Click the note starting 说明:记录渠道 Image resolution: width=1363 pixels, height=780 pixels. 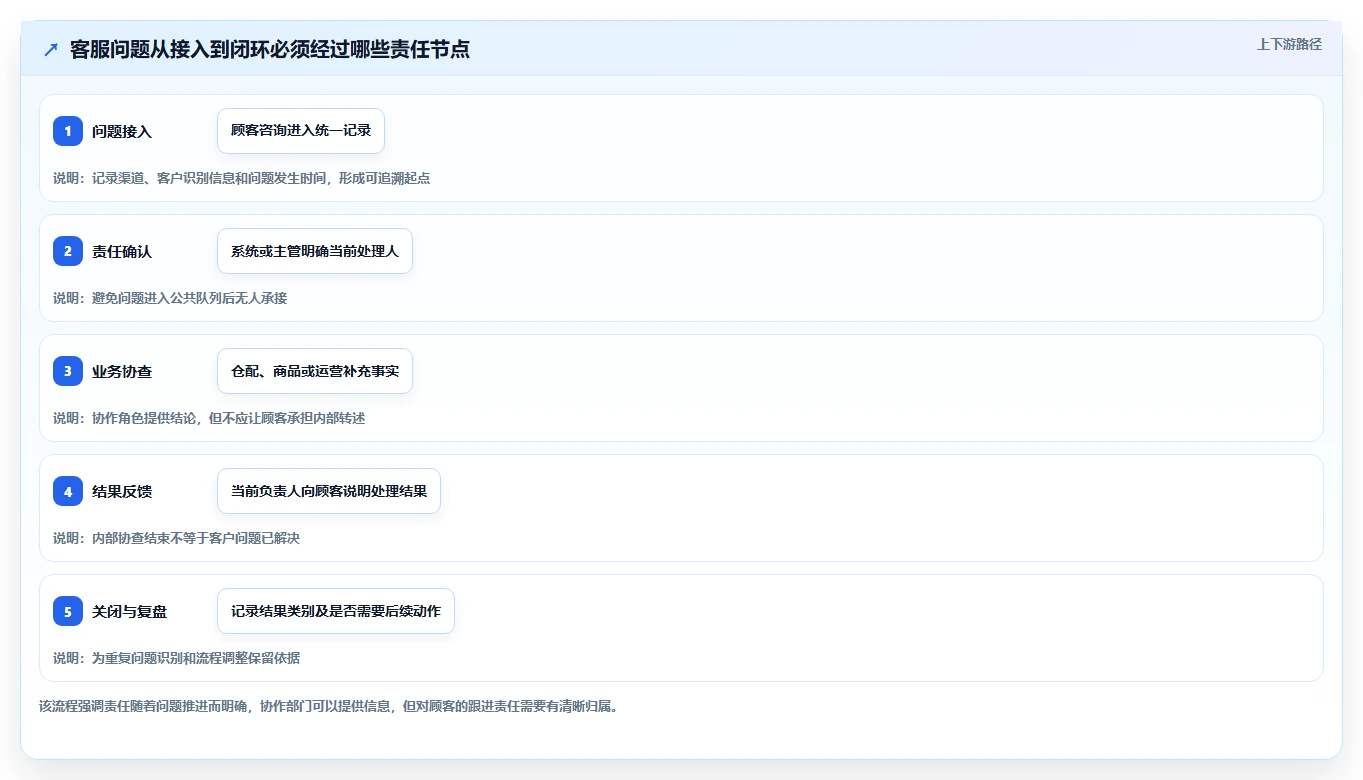pos(241,178)
